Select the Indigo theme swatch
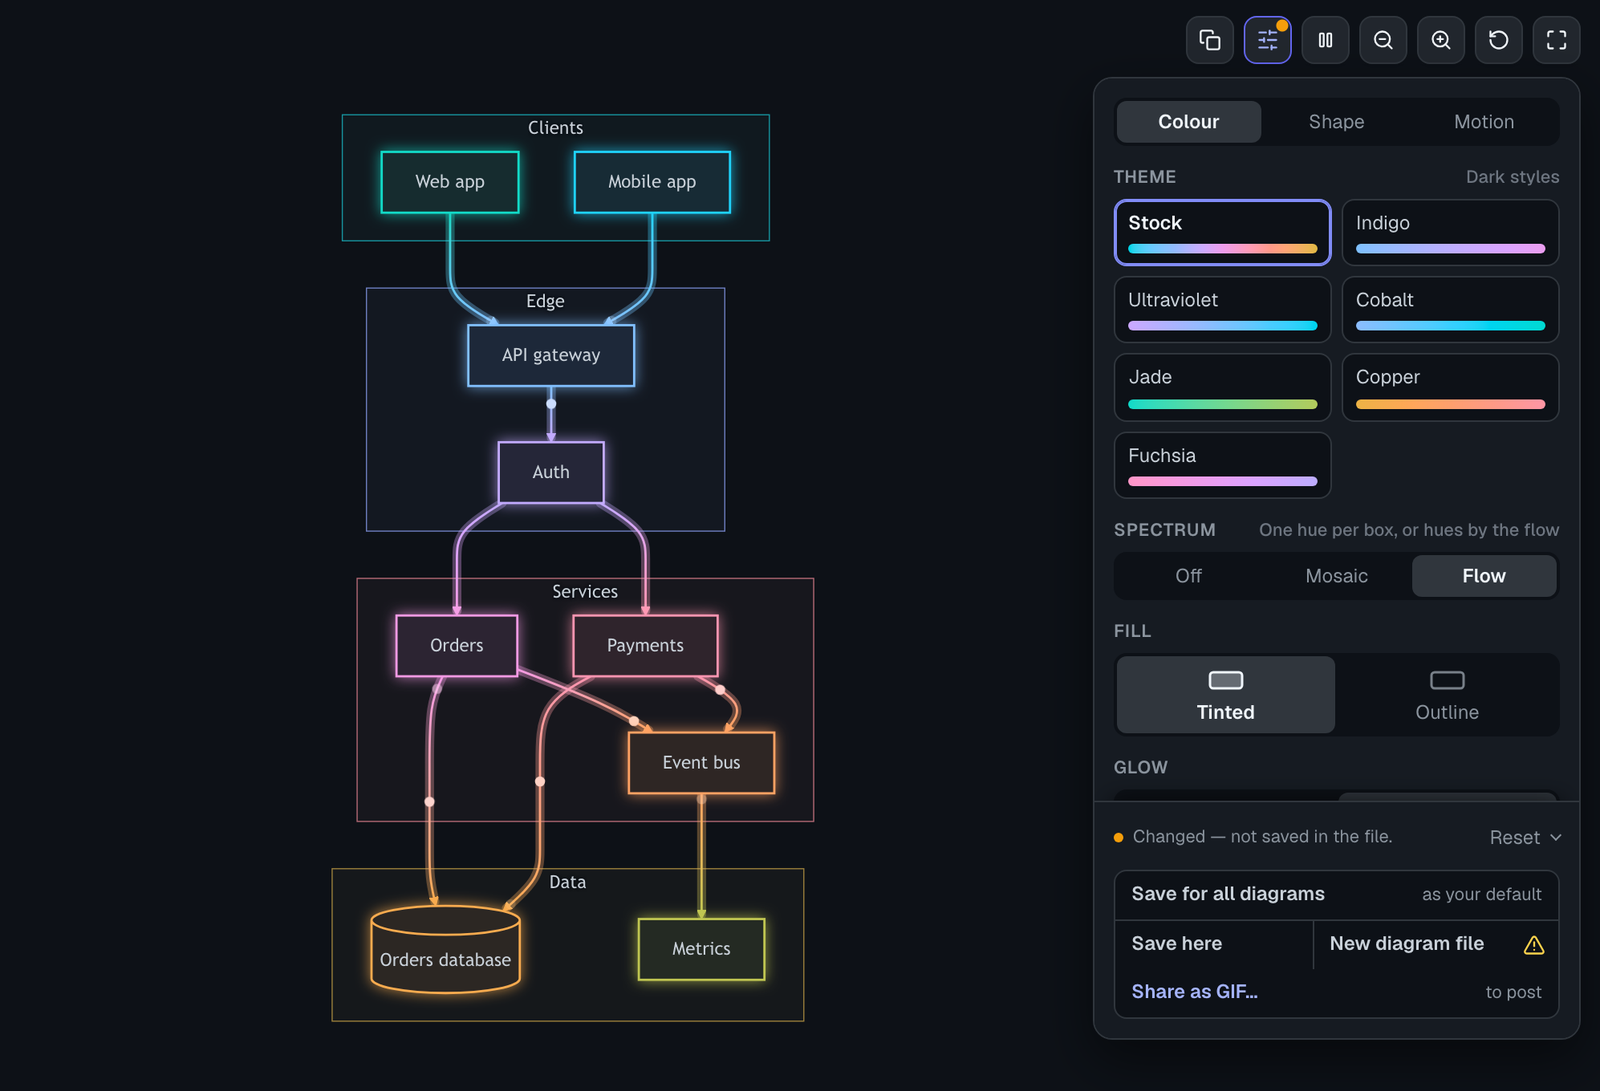This screenshot has height=1091, width=1600. click(x=1450, y=233)
